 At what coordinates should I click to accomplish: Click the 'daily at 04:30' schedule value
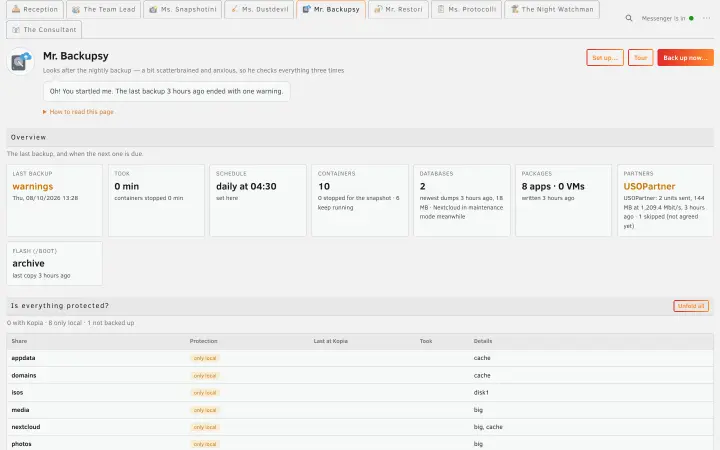(x=246, y=186)
